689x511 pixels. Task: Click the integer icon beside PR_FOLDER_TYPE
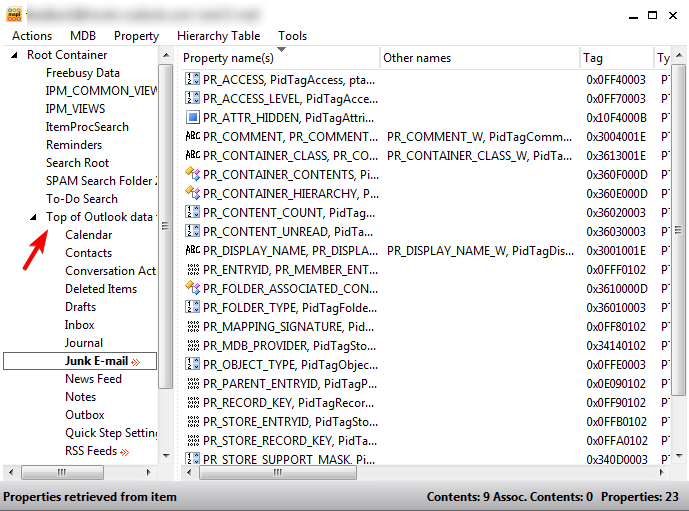(192, 307)
